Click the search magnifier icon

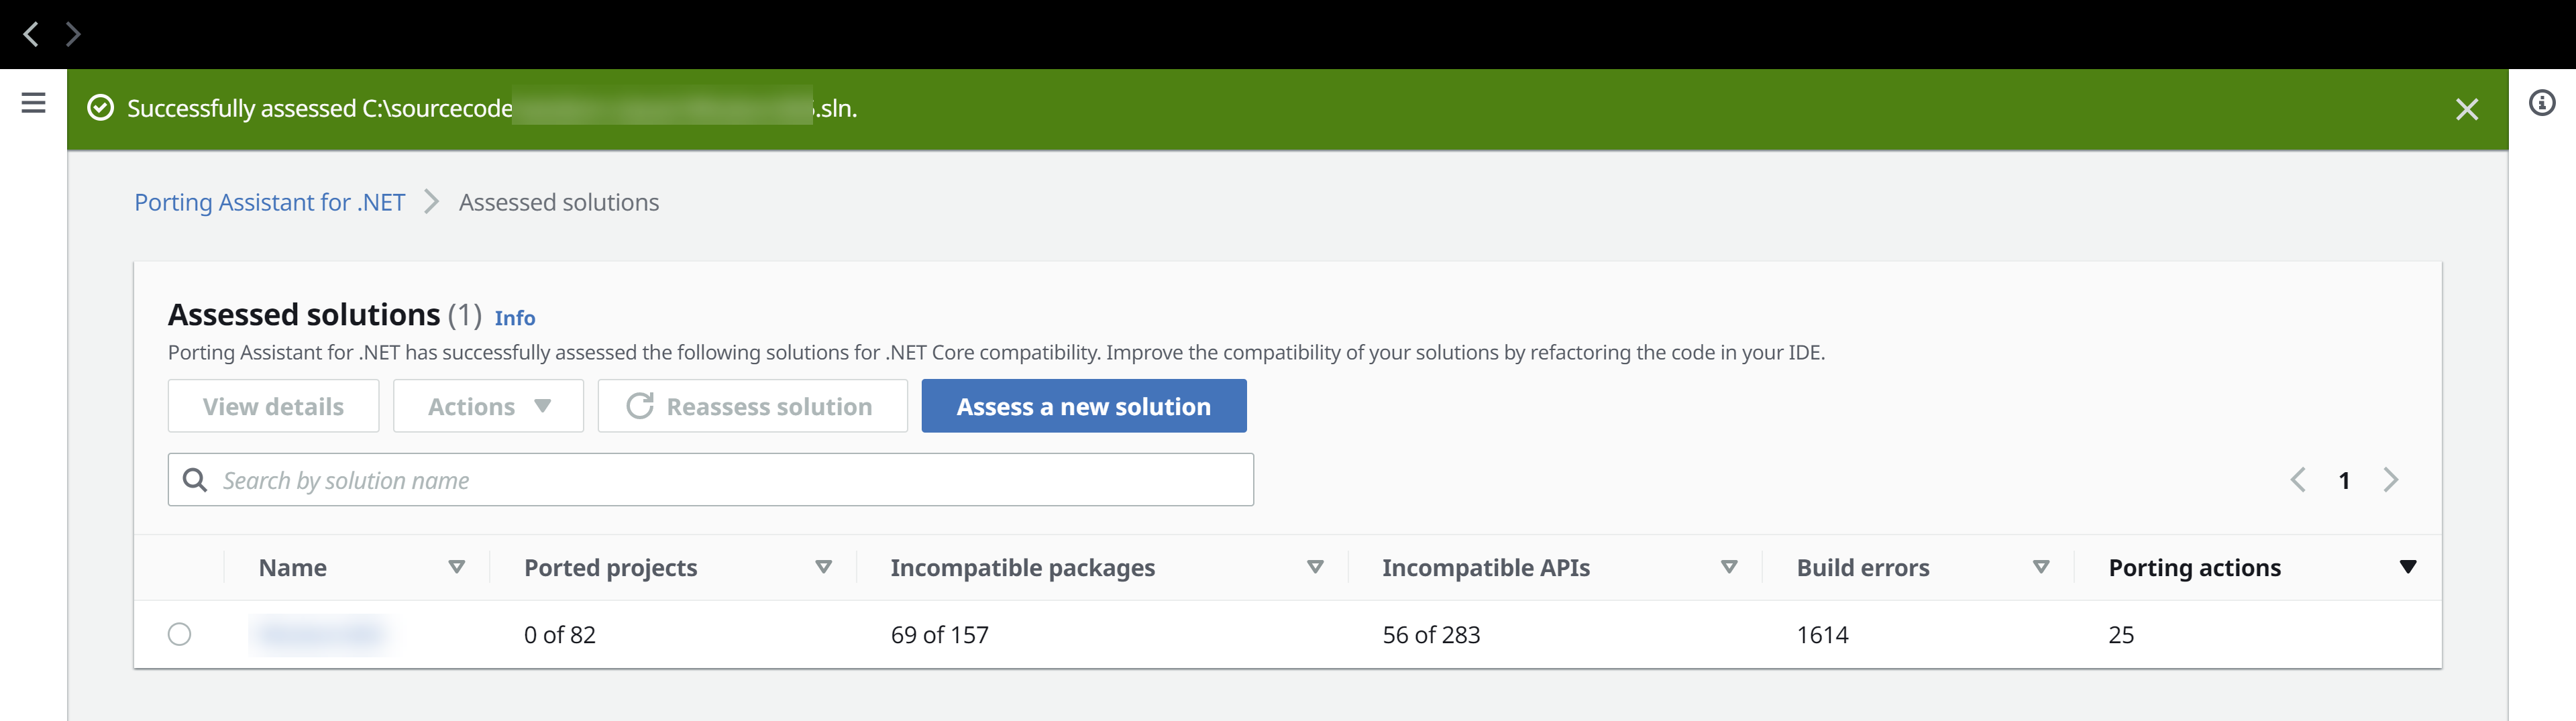(195, 480)
